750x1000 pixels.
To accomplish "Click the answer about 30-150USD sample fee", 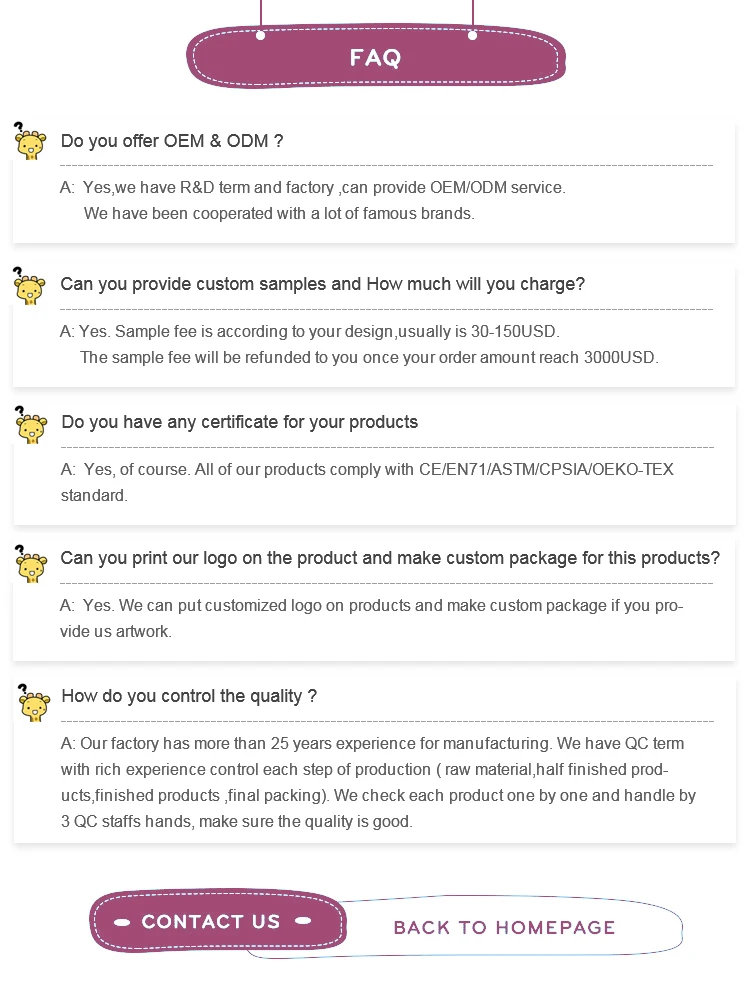I will pos(310,332).
